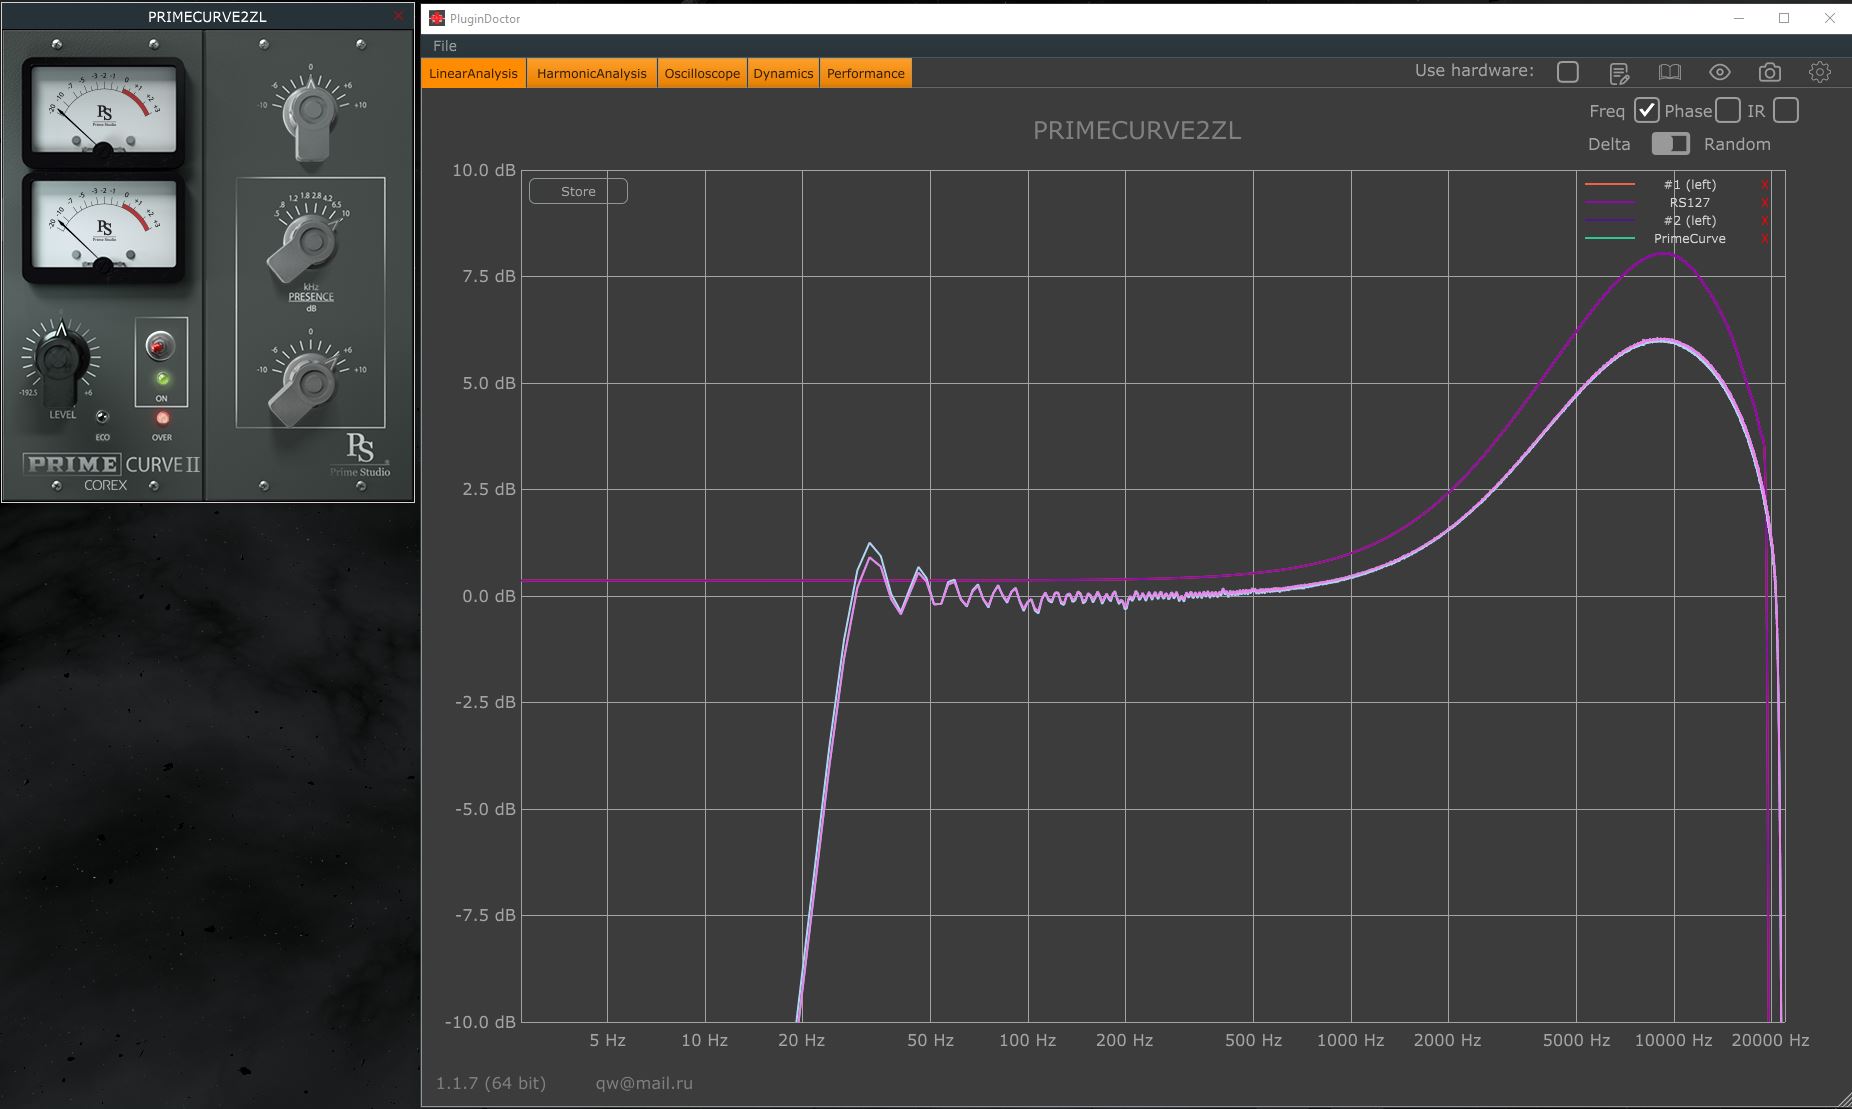Maximize the PluginDoctor window

coord(1784,18)
